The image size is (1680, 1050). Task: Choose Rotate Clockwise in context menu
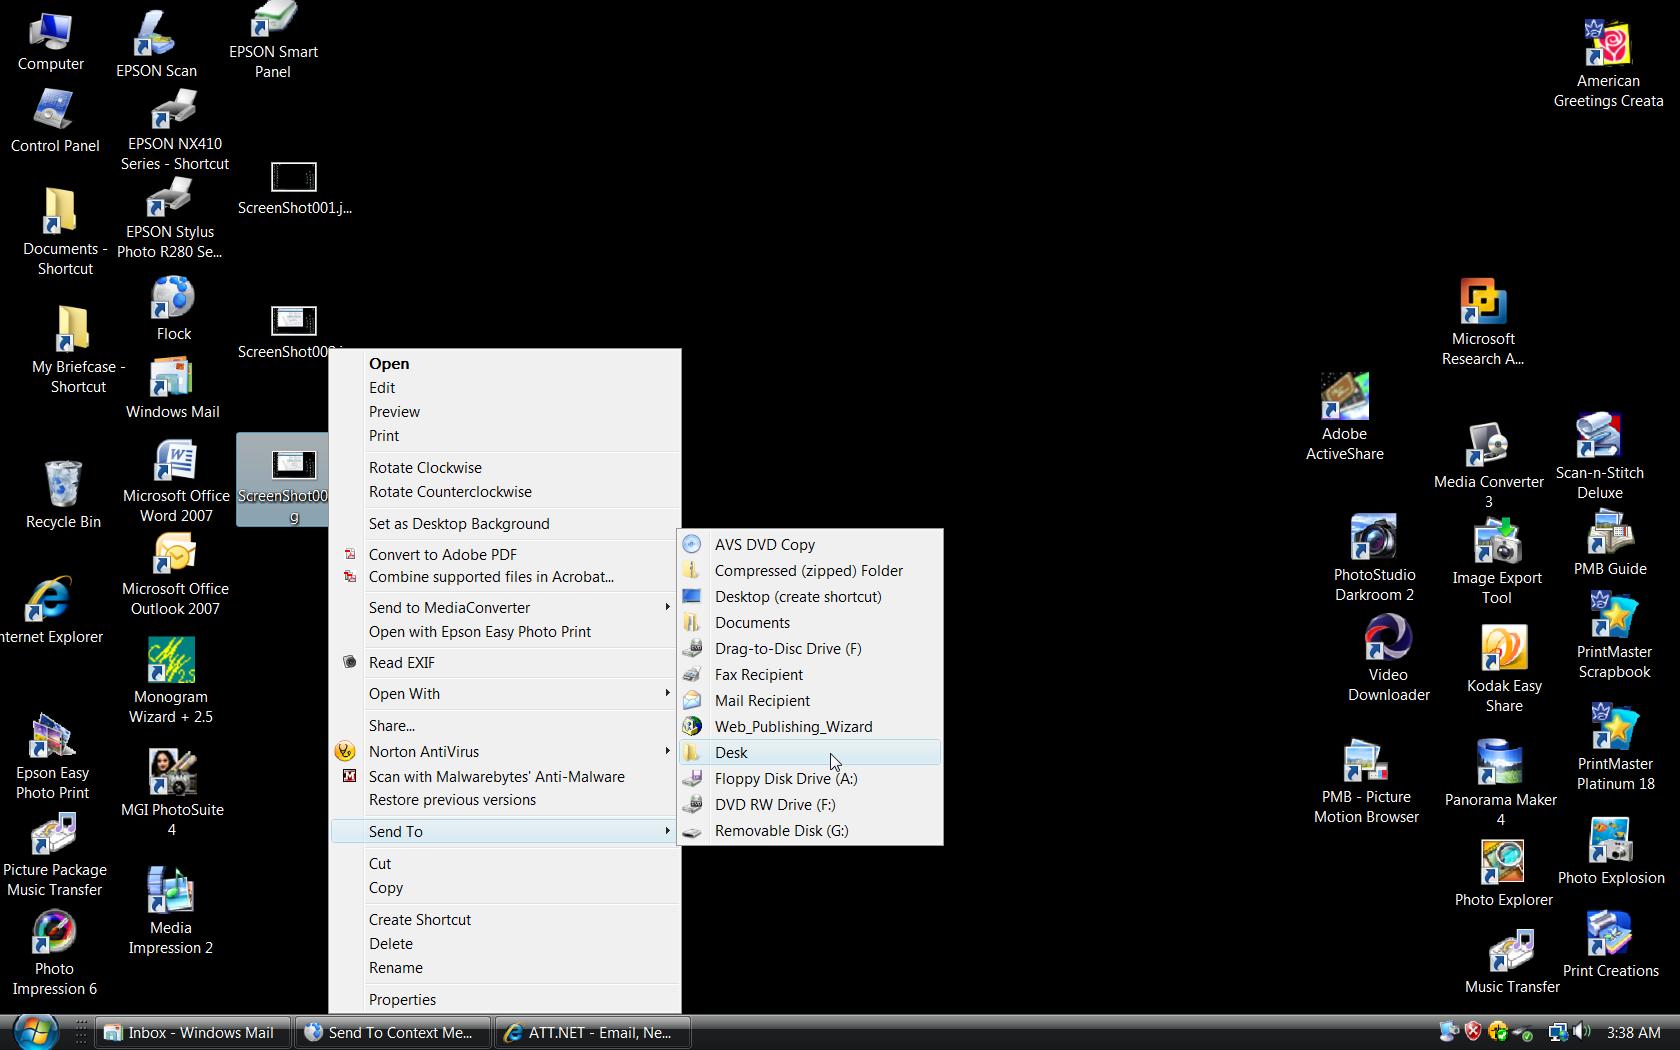point(505,467)
